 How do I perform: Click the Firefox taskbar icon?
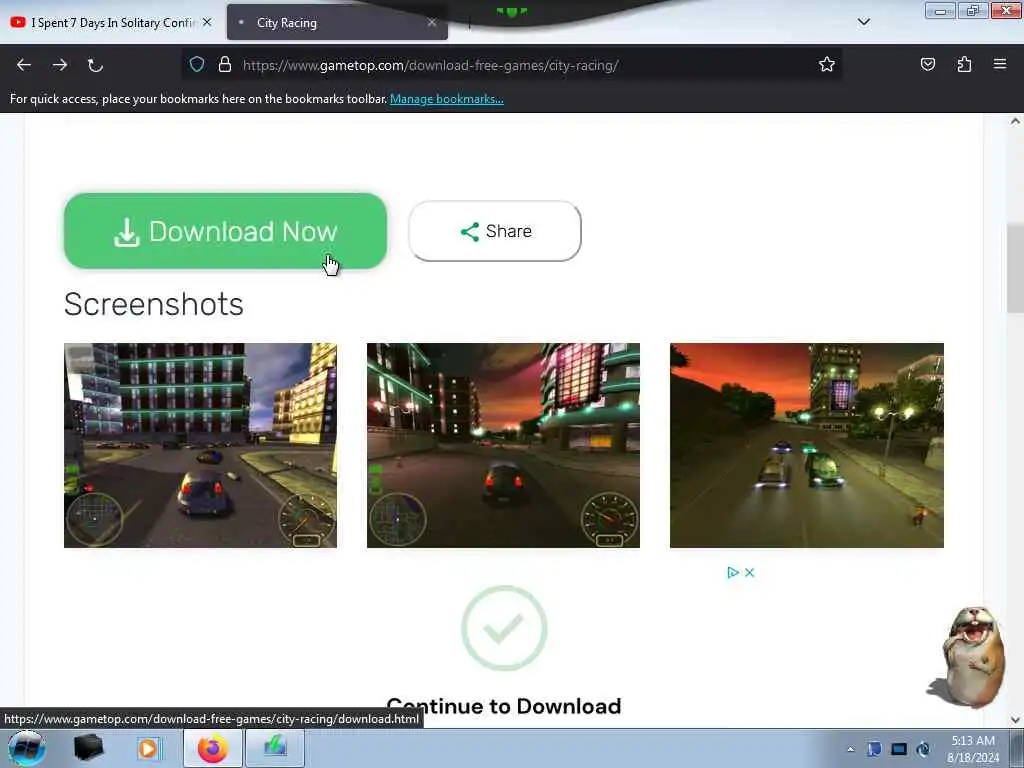213,748
